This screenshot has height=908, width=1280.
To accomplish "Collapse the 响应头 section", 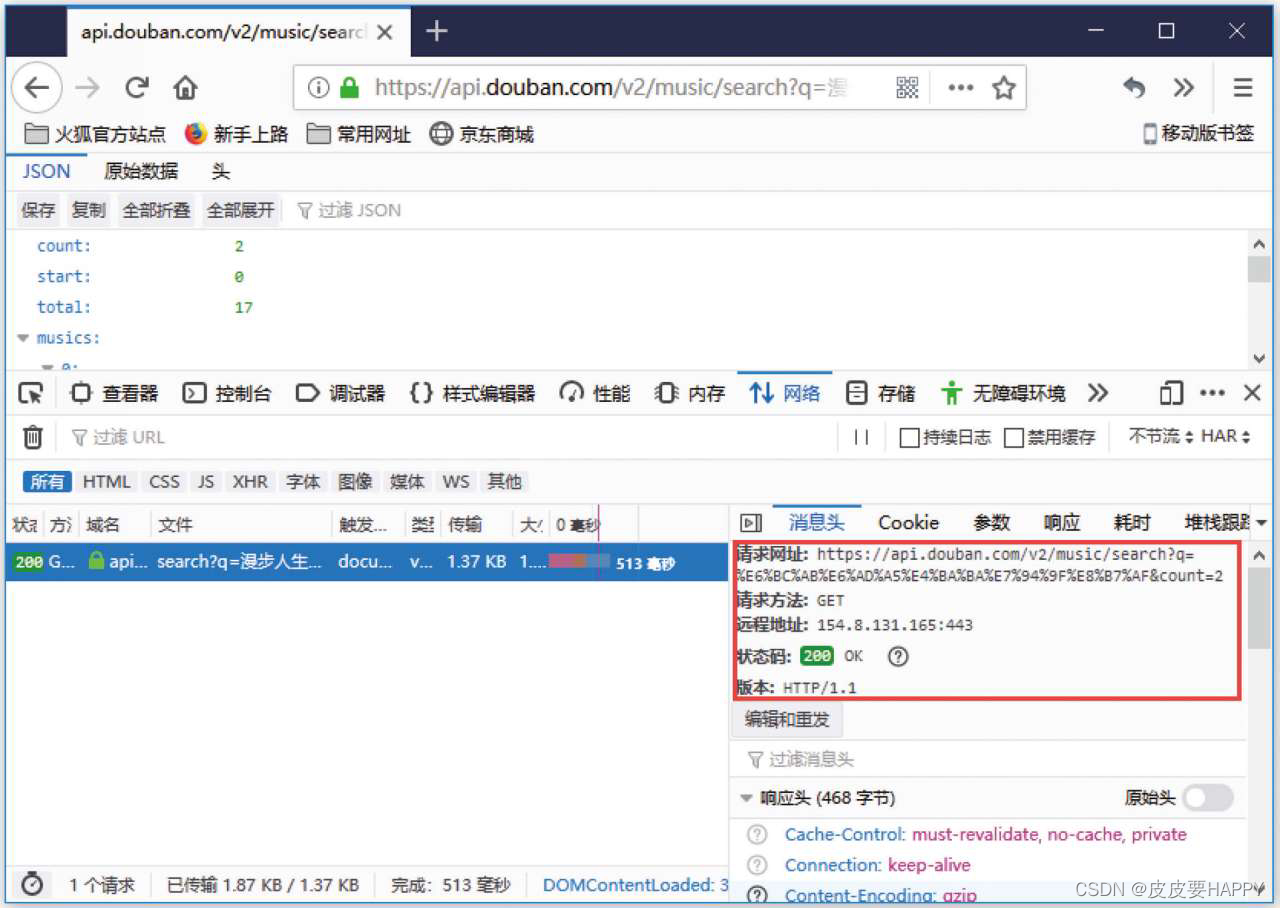I will (x=746, y=798).
